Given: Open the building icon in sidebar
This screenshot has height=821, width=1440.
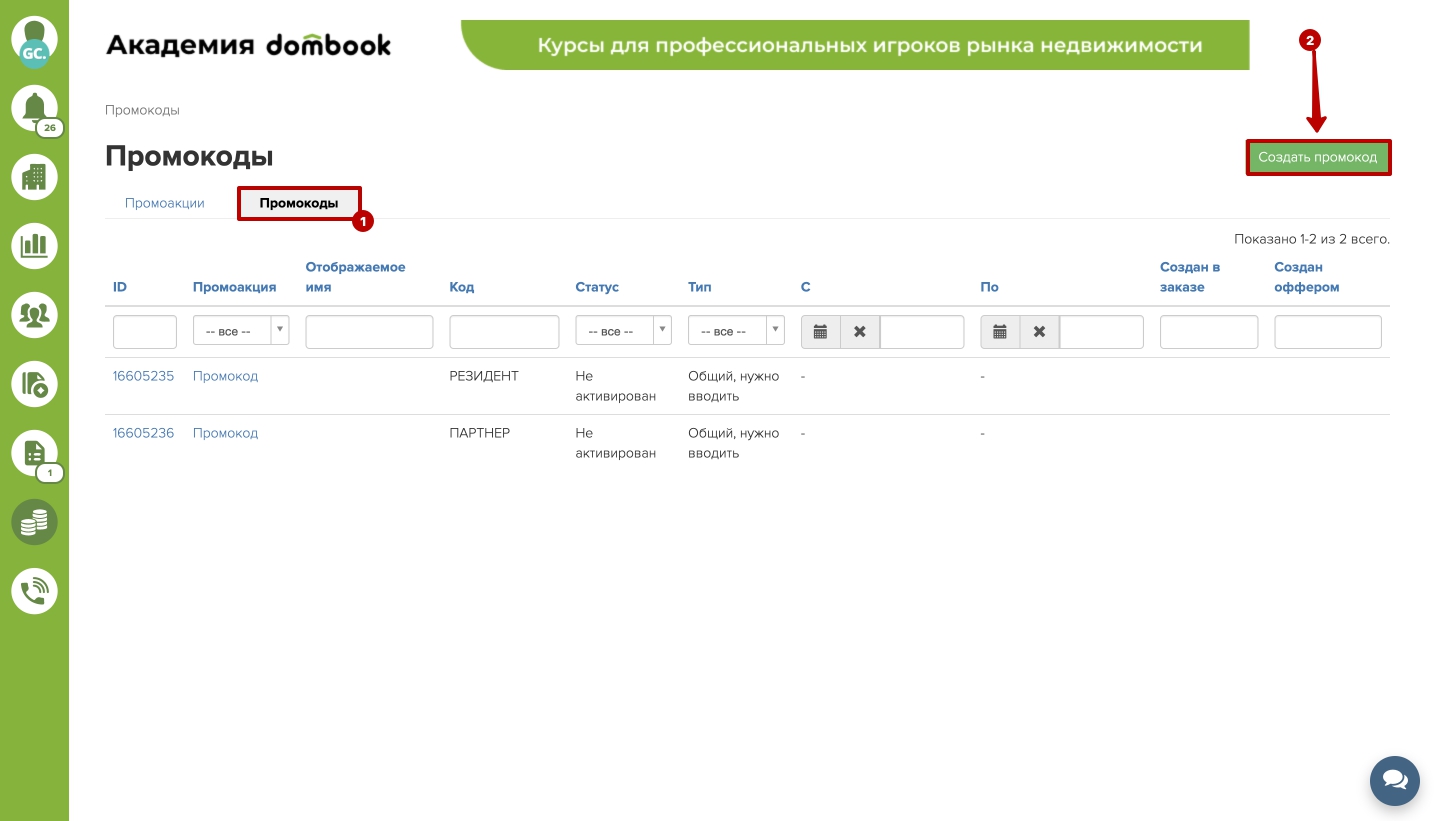Looking at the screenshot, I should click(34, 177).
